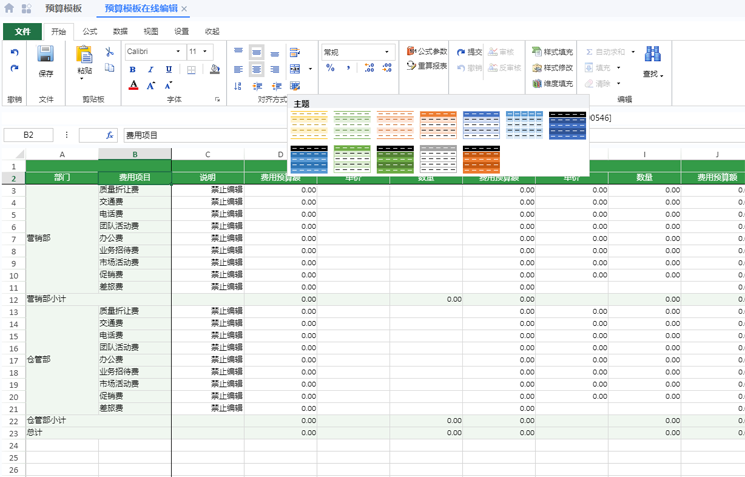Viewport: 745px width, 477px height.
Task: Click the Cut scissors icon
Action: pyautogui.click(x=109, y=52)
